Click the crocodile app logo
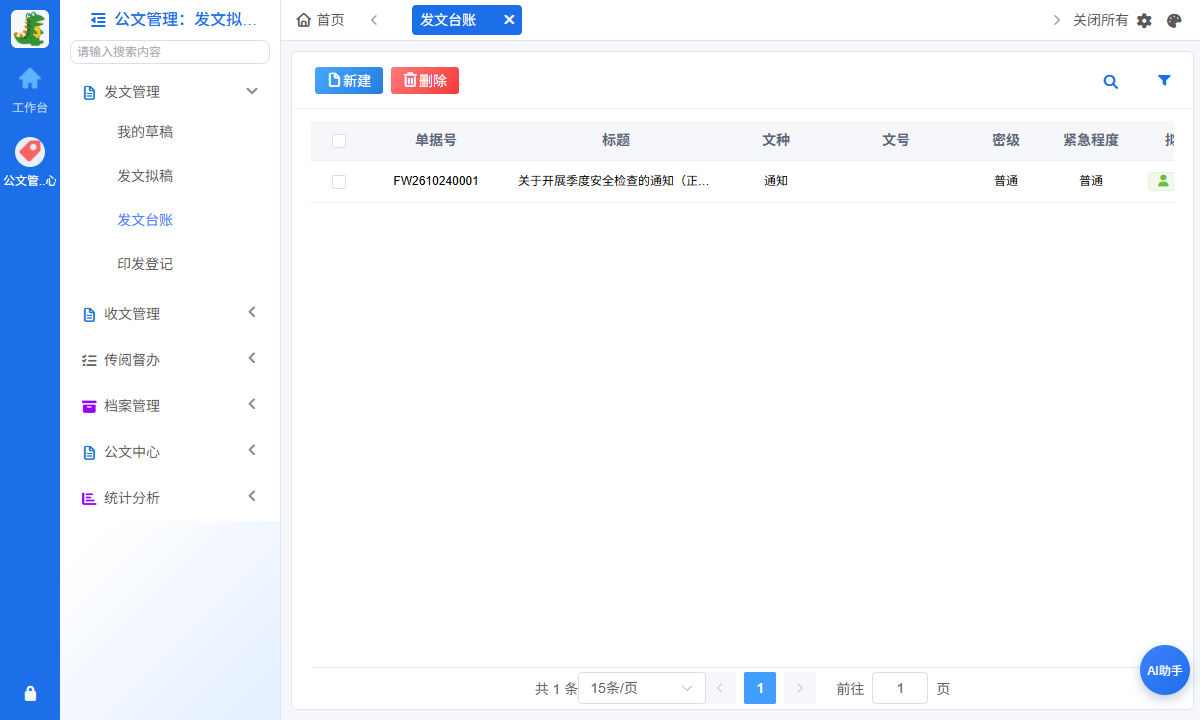The height and width of the screenshot is (720, 1200). [30, 29]
